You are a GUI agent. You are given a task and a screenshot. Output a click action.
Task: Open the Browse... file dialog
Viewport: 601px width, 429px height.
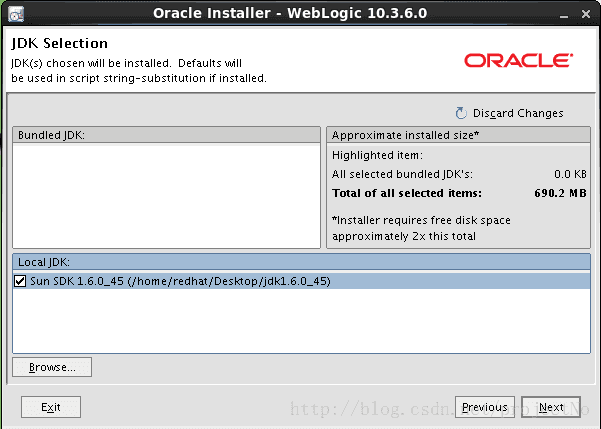coord(52,367)
